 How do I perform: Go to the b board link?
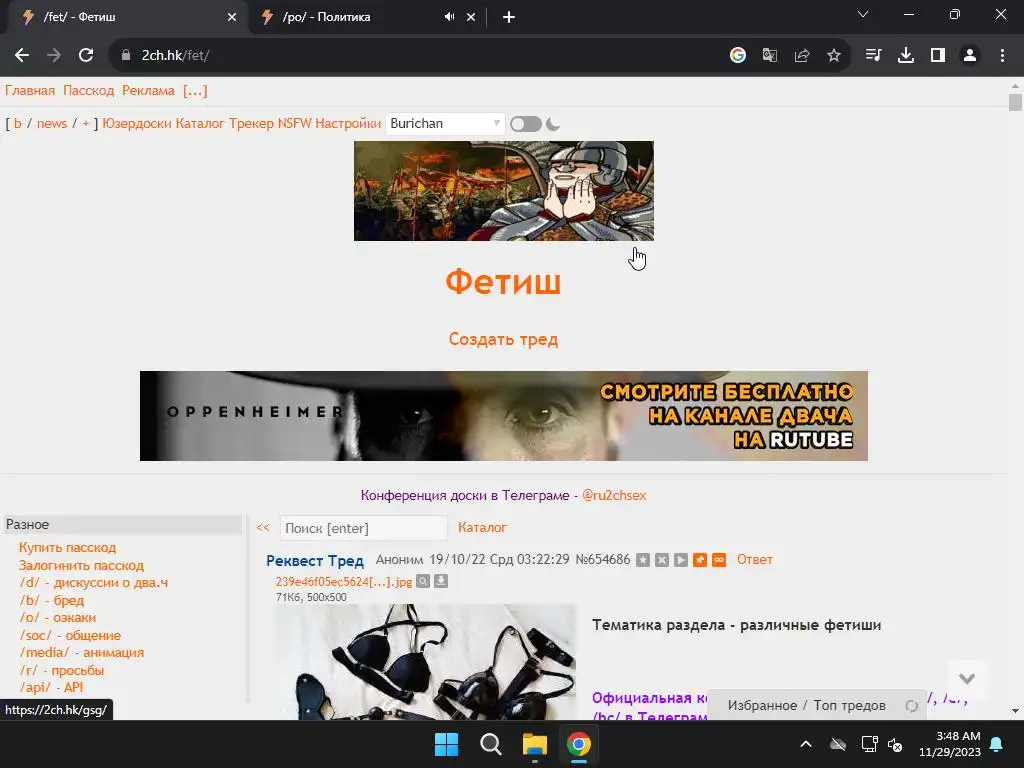[18, 123]
